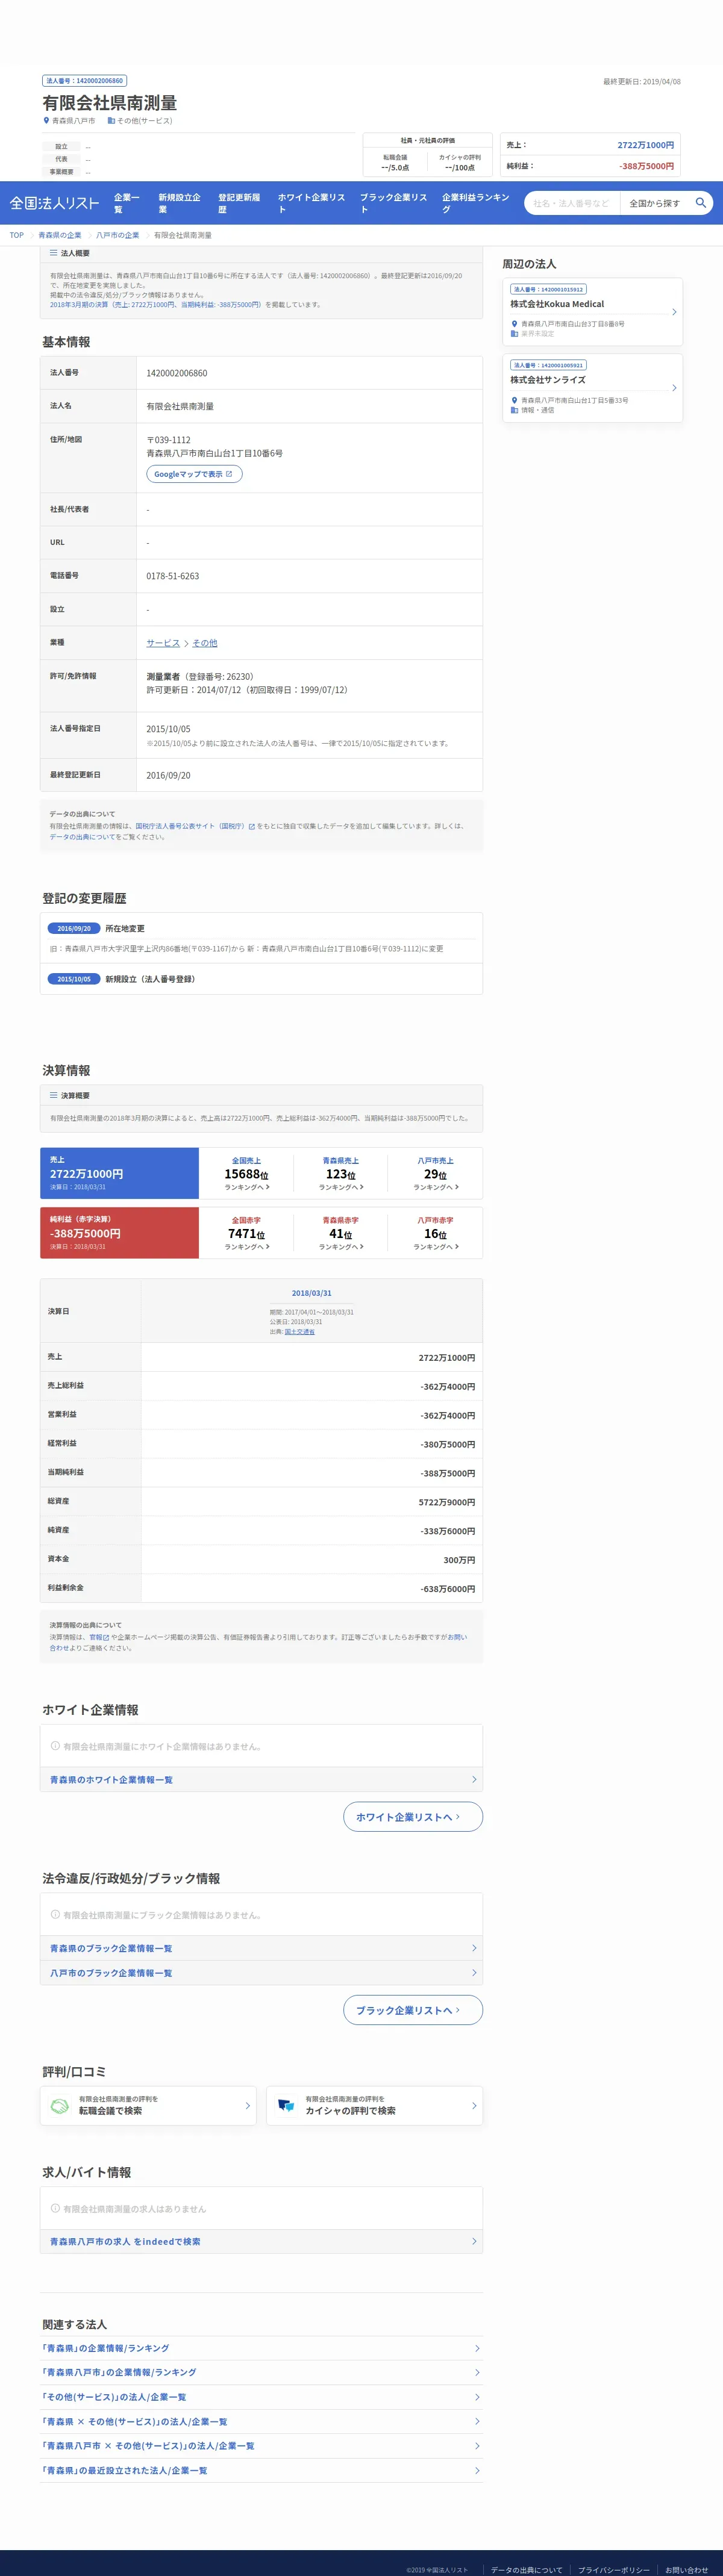
Task: Click external-link icon in Googleマップで表示 button
Action: (229, 474)
